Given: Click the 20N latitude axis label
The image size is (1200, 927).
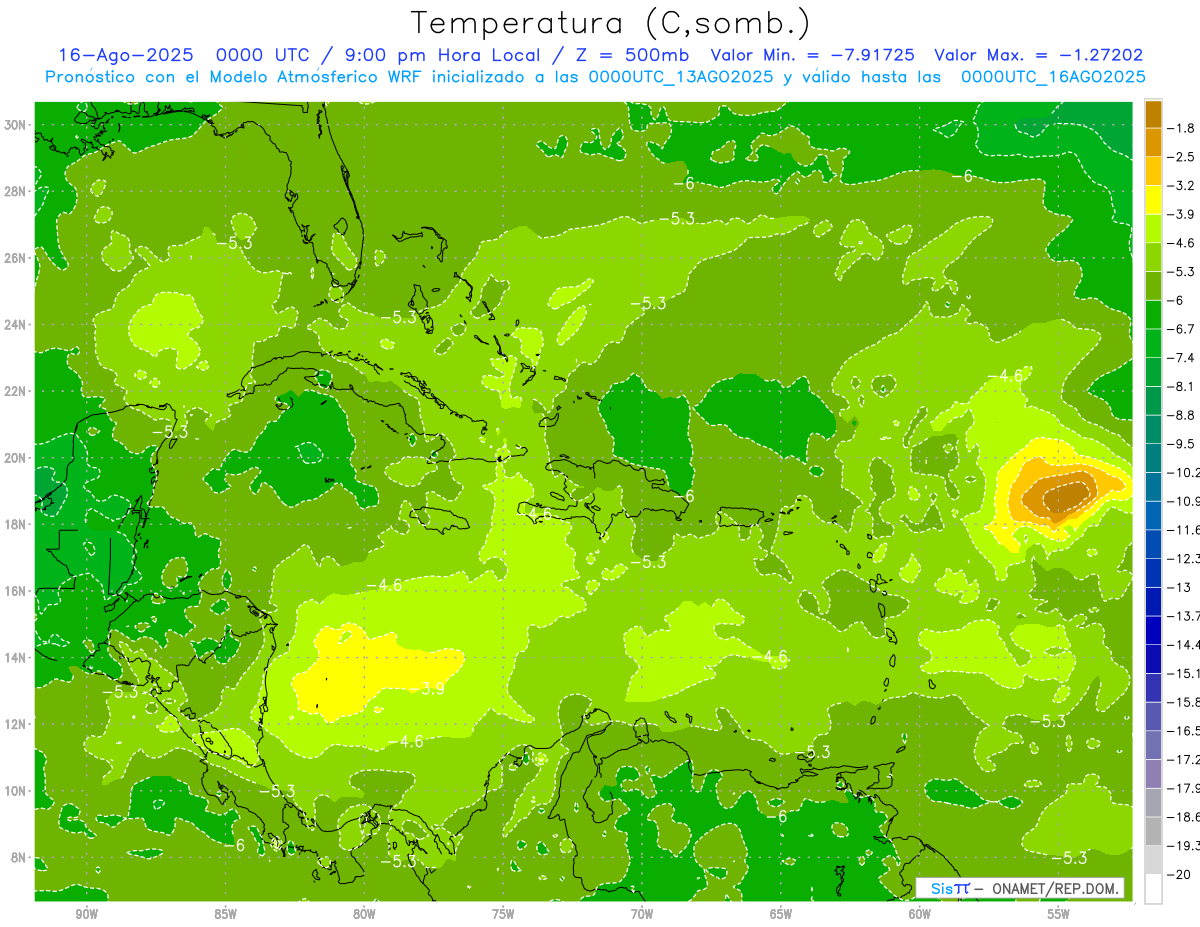Looking at the screenshot, I should [17, 457].
